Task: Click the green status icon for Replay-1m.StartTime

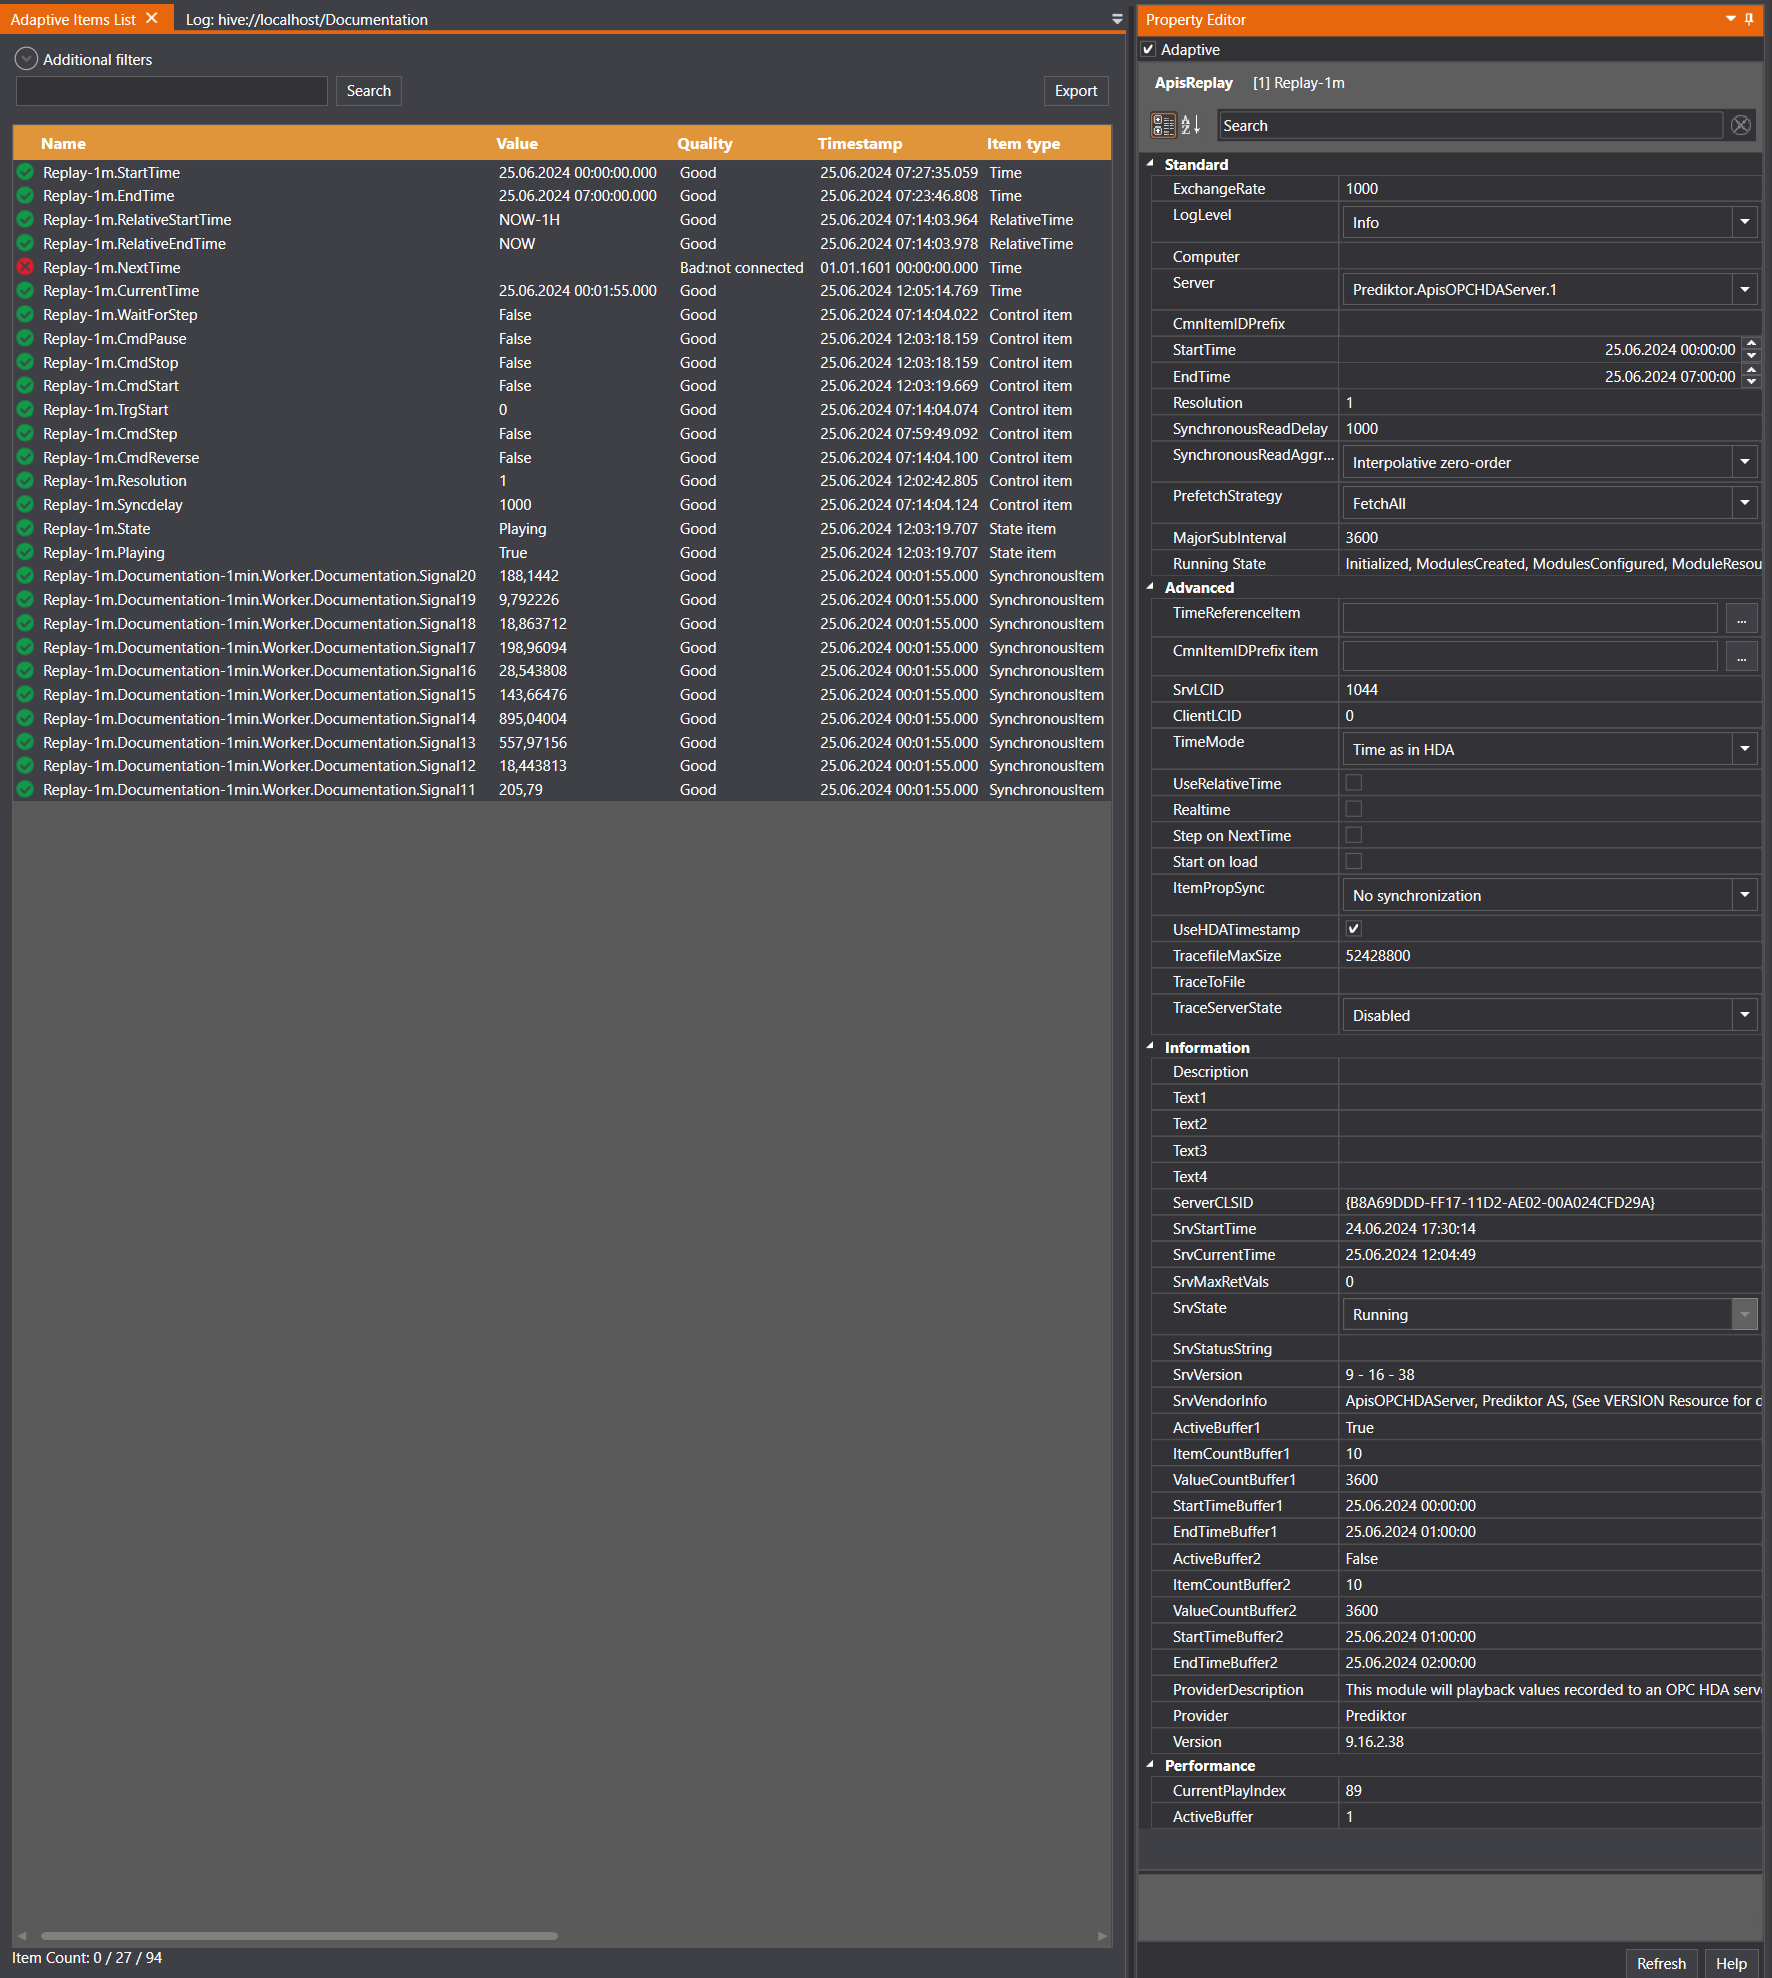Action: [x=26, y=172]
